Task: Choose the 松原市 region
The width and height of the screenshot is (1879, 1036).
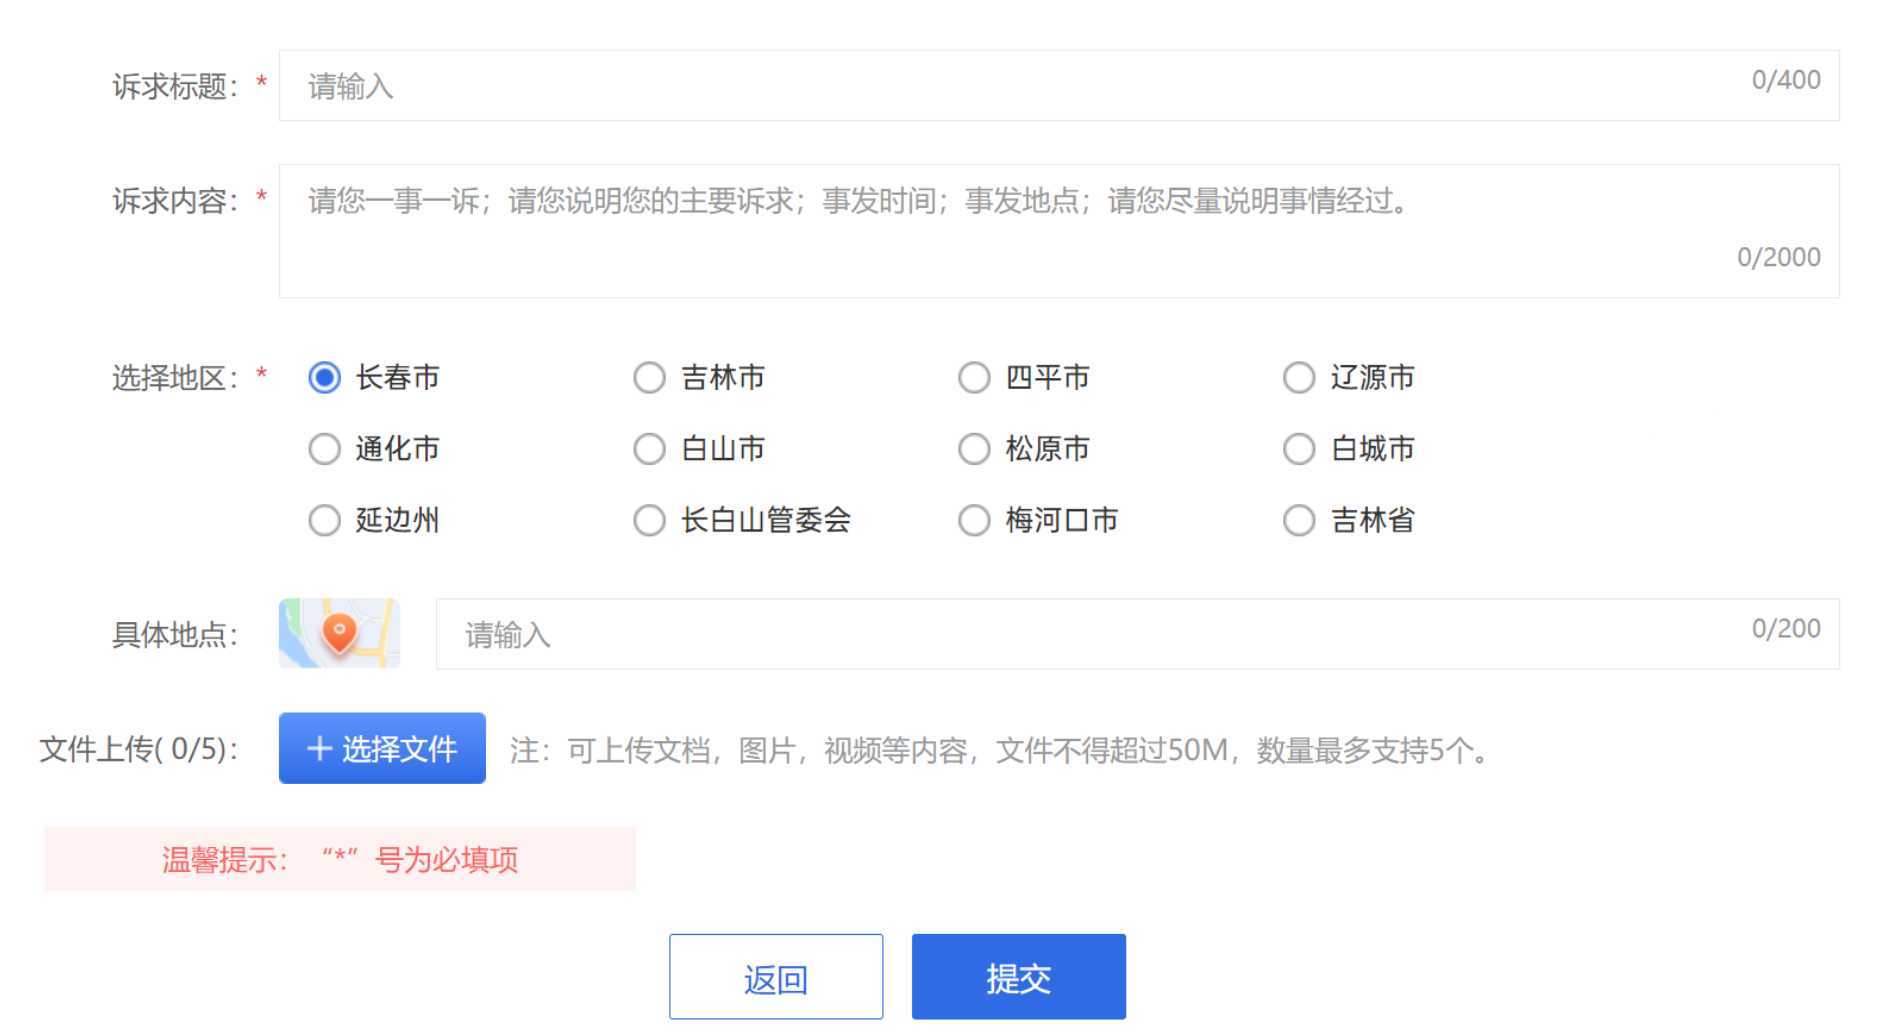Action: pyautogui.click(x=974, y=449)
